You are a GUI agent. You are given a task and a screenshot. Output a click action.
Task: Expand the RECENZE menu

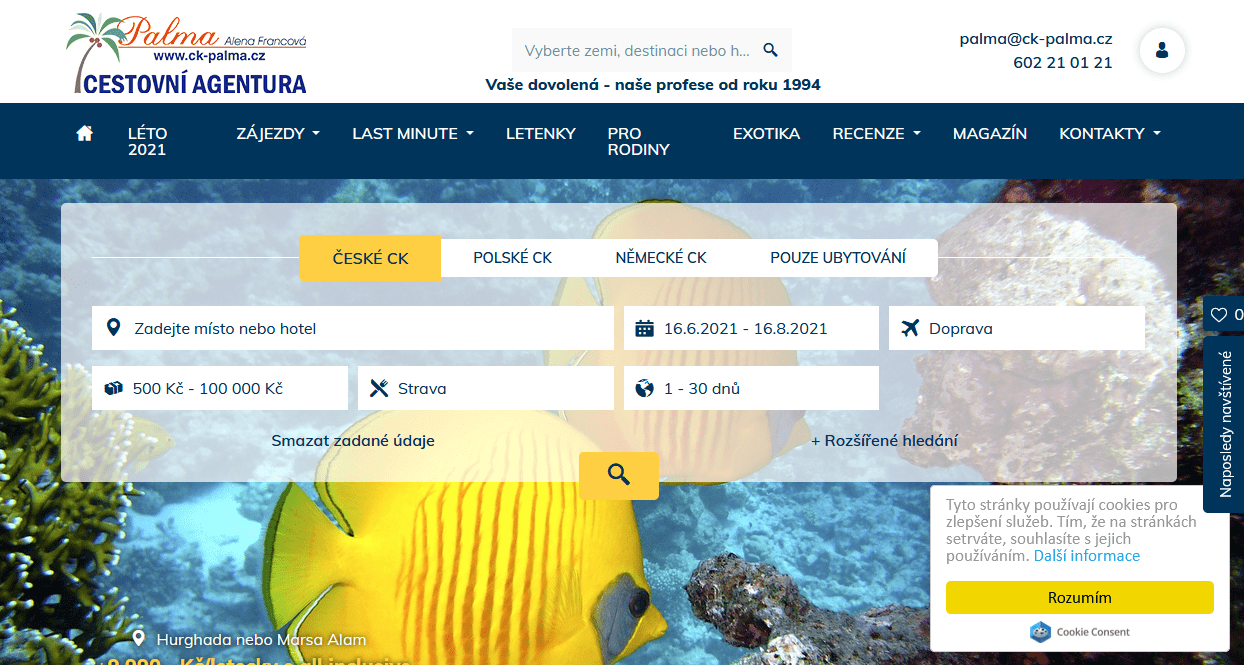coord(877,133)
